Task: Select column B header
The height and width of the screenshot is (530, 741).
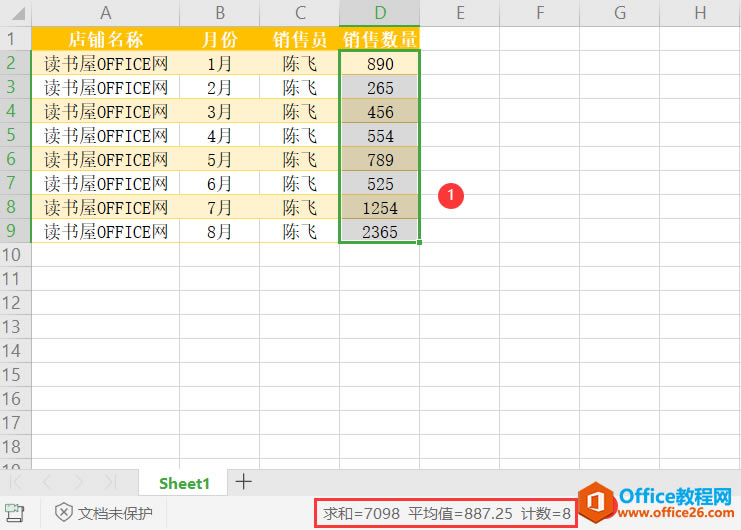Action: pyautogui.click(x=219, y=13)
